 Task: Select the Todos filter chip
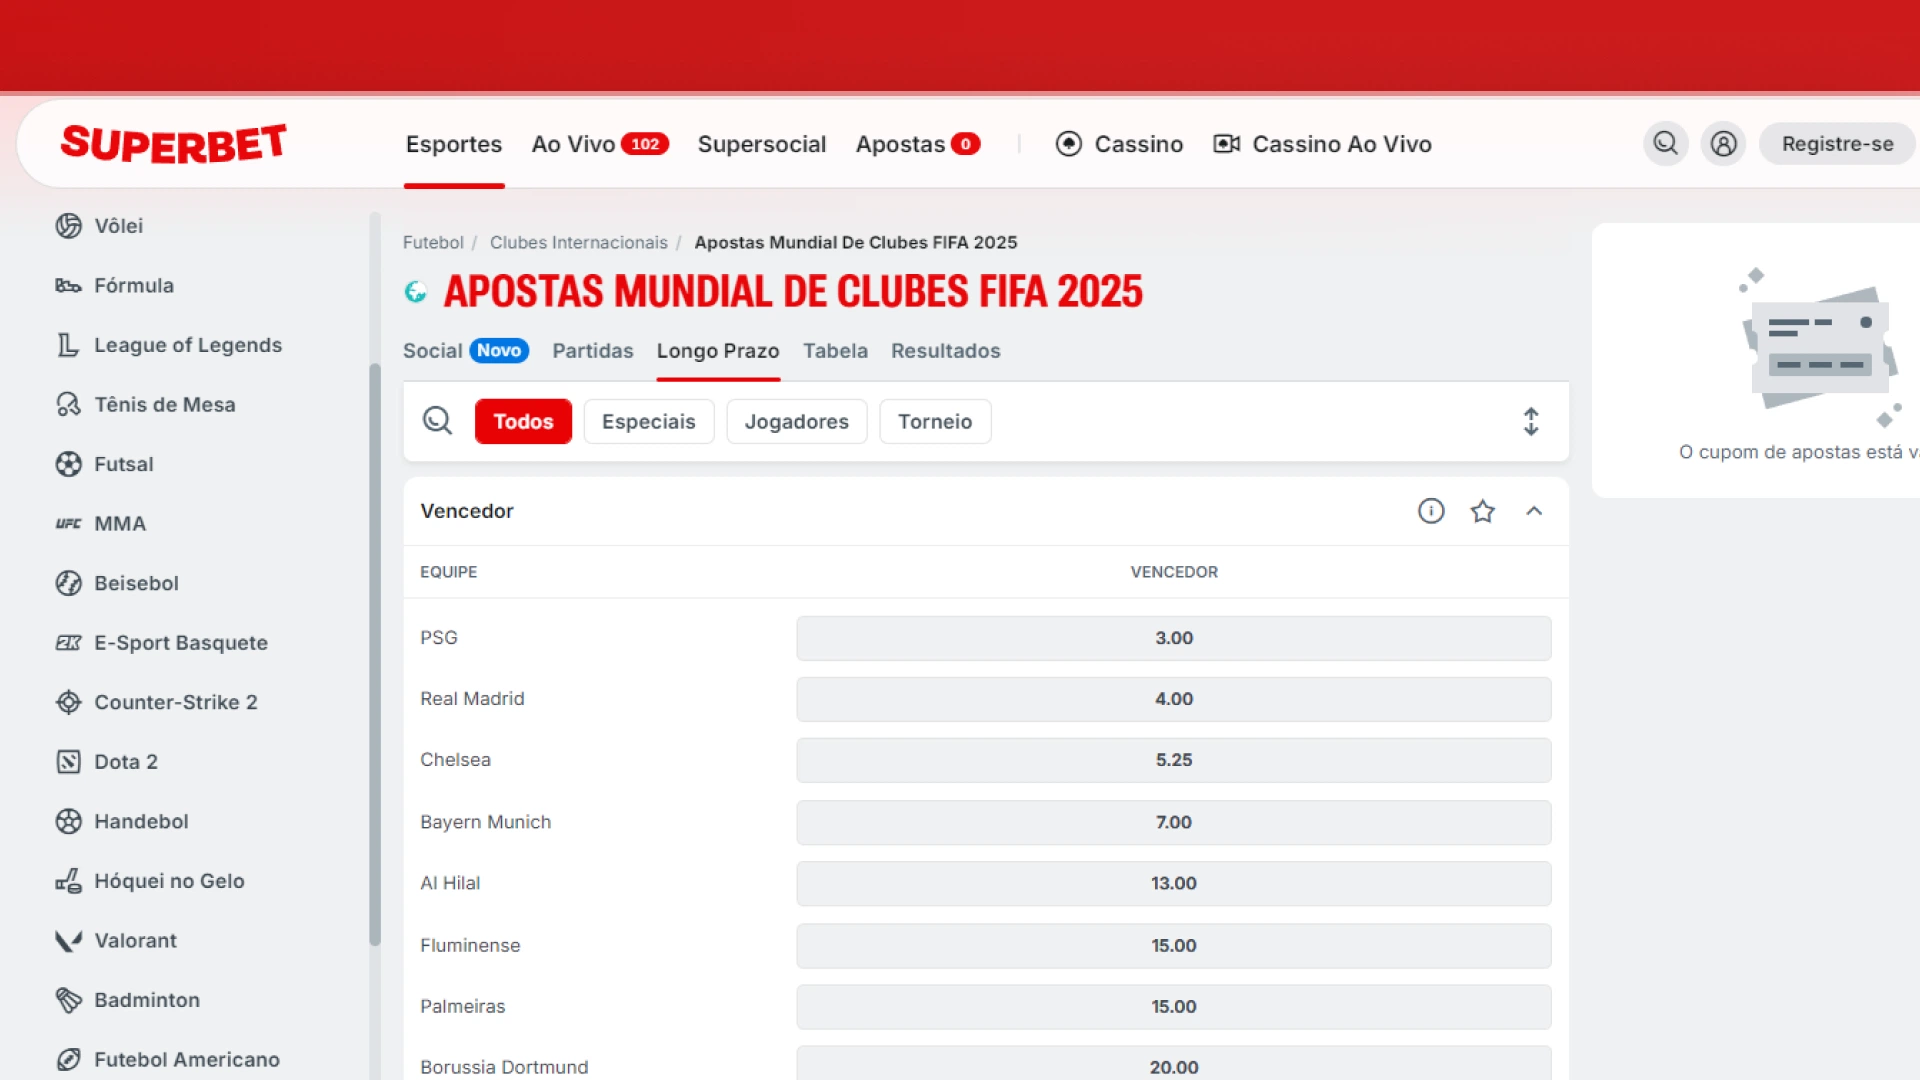coord(523,421)
